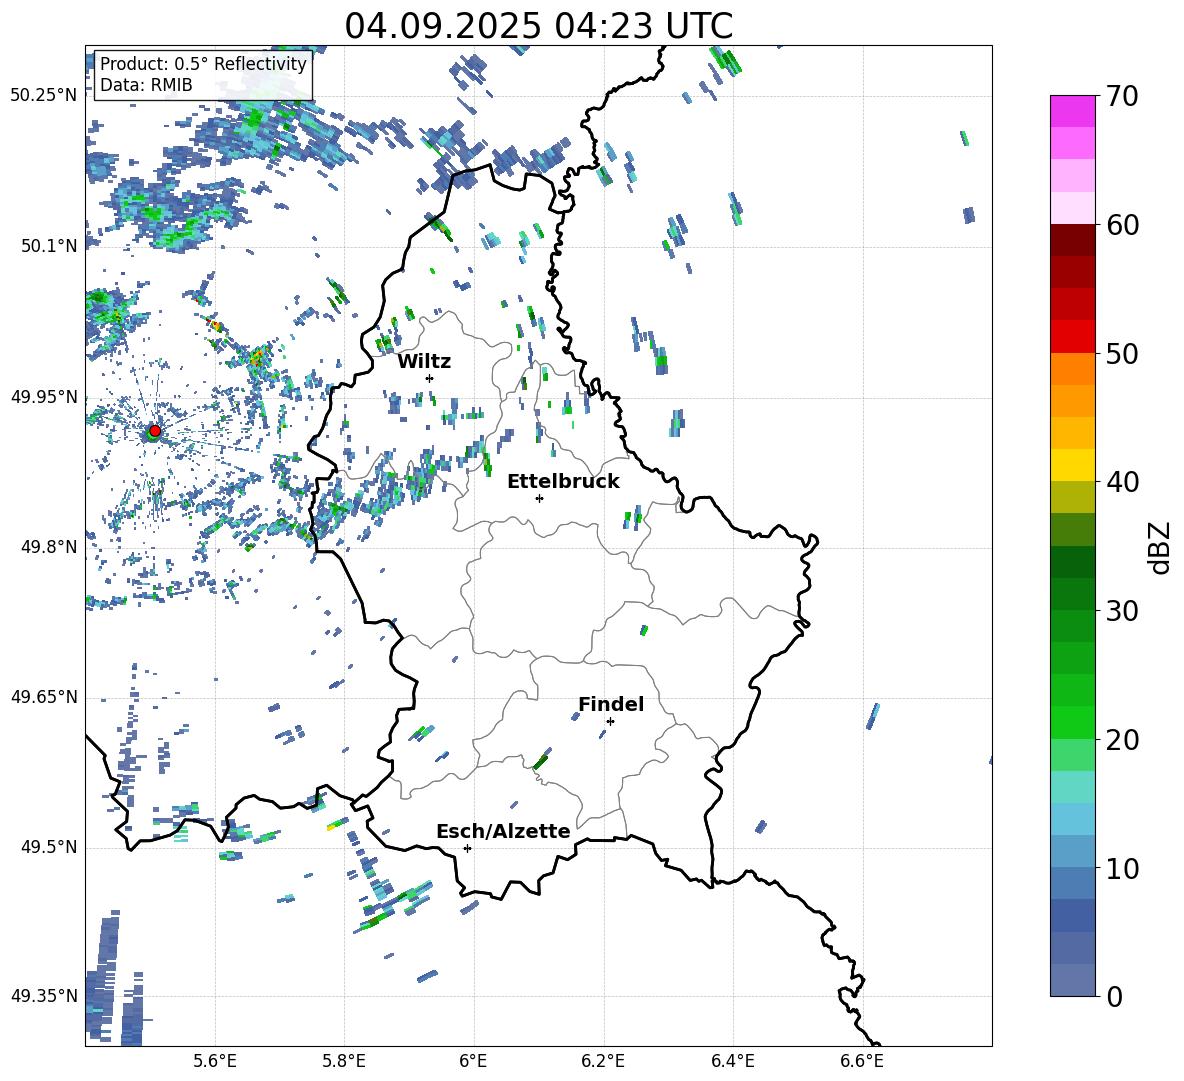1184x1081 pixels.
Task: Click the 49.35°N latitude label
Action: (x=44, y=996)
